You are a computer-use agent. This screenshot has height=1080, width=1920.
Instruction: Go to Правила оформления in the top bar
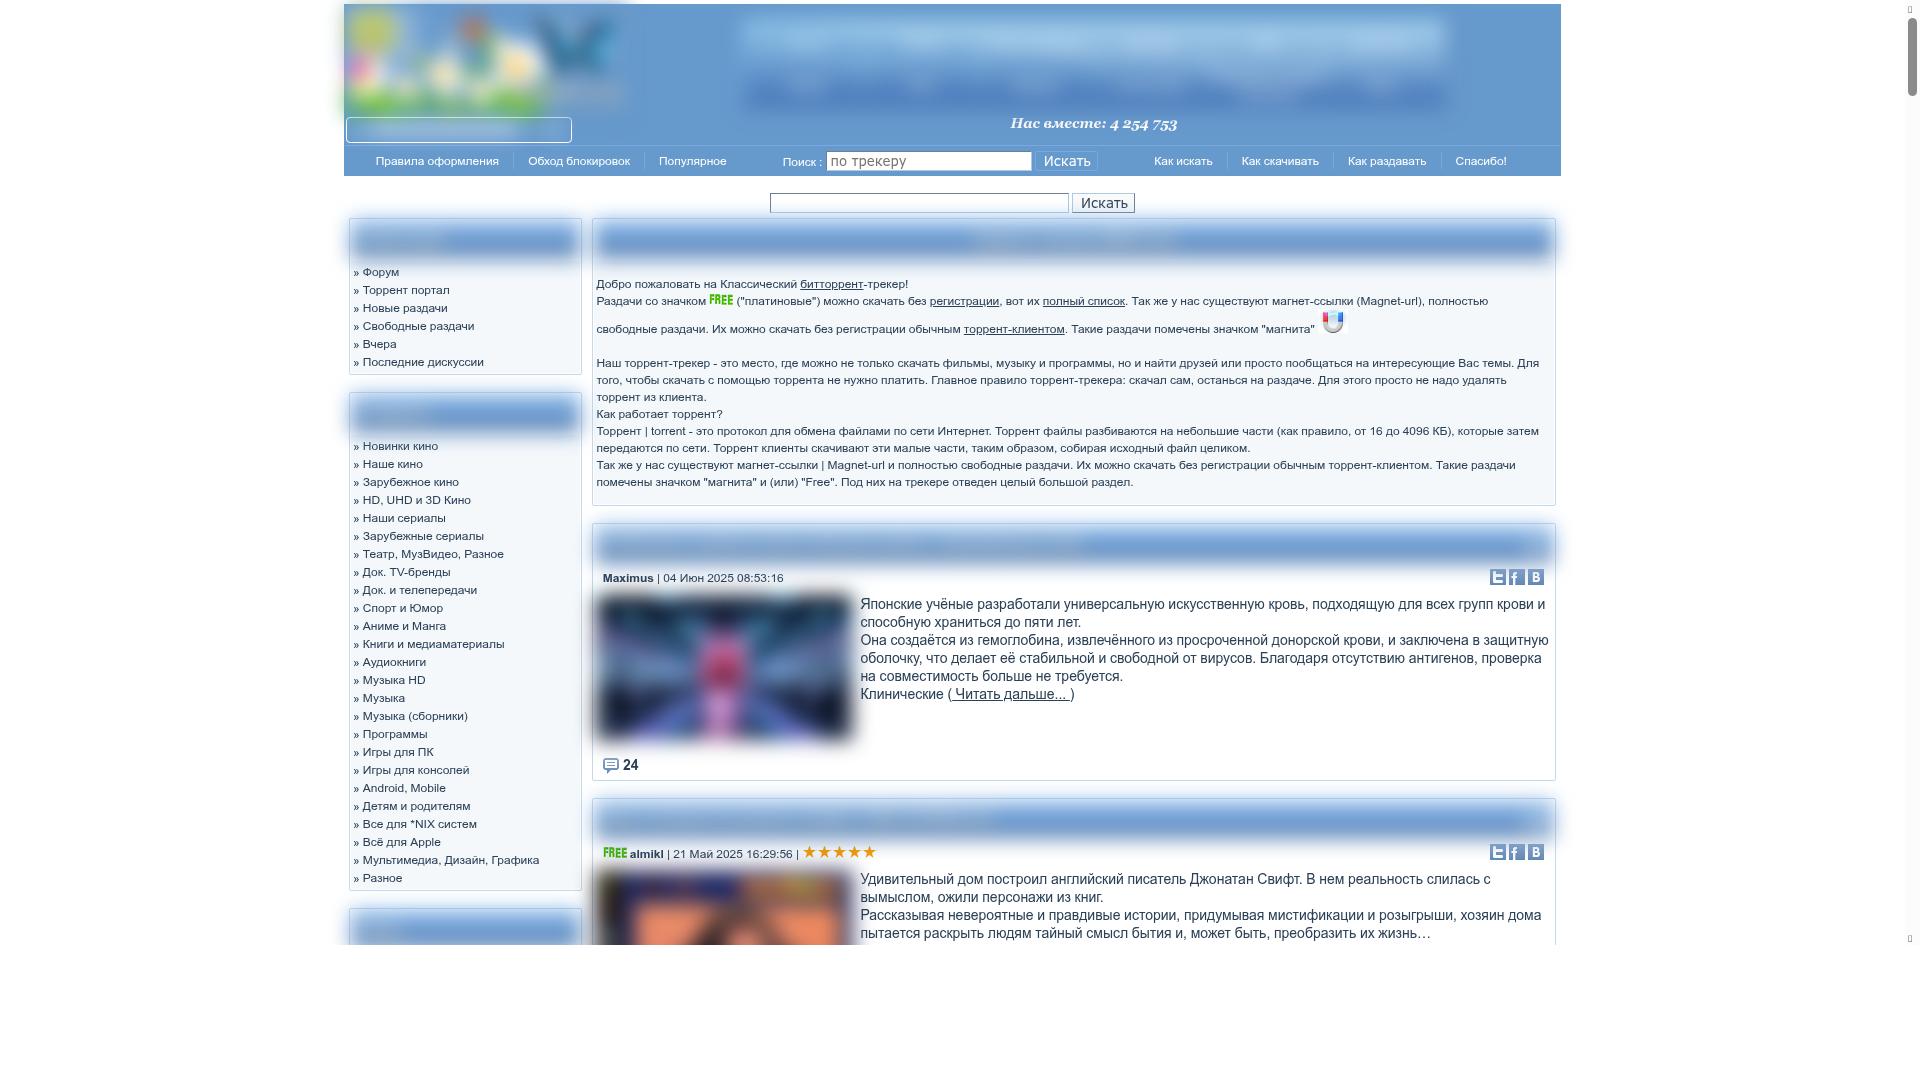(x=437, y=161)
